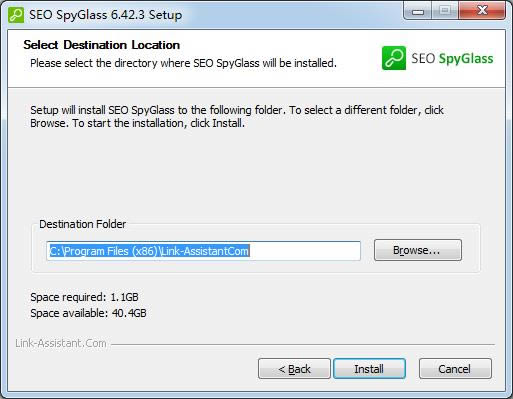Screen dimensions: 513x399
Task: Click inside the destination folder path field
Action: tap(203, 251)
